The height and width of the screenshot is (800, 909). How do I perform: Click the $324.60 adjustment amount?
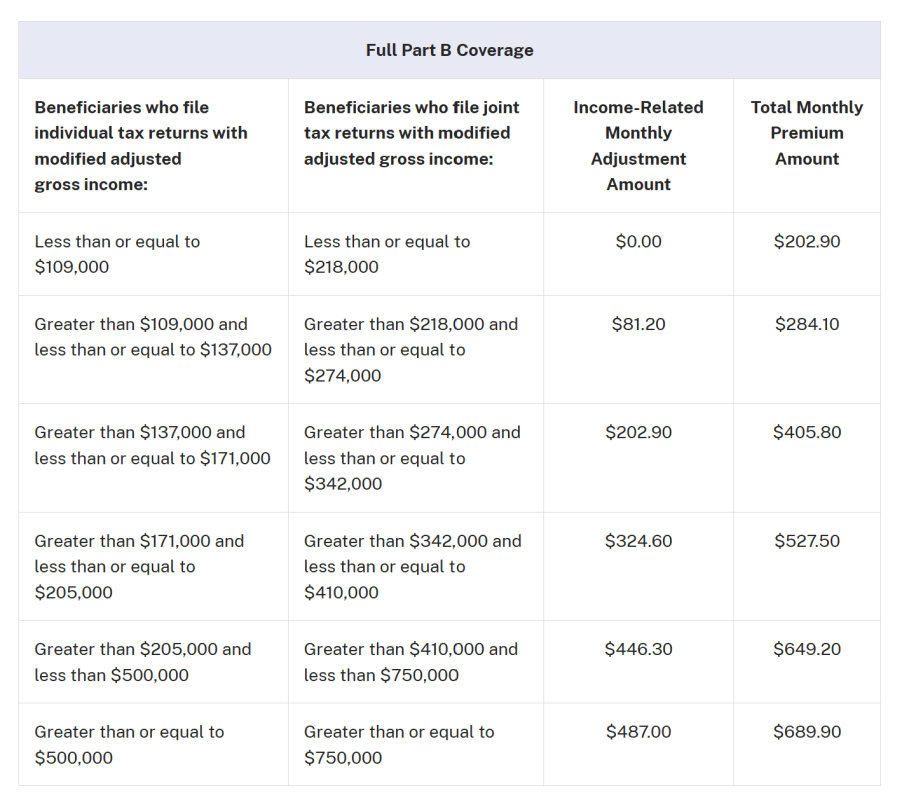pyautogui.click(x=638, y=541)
